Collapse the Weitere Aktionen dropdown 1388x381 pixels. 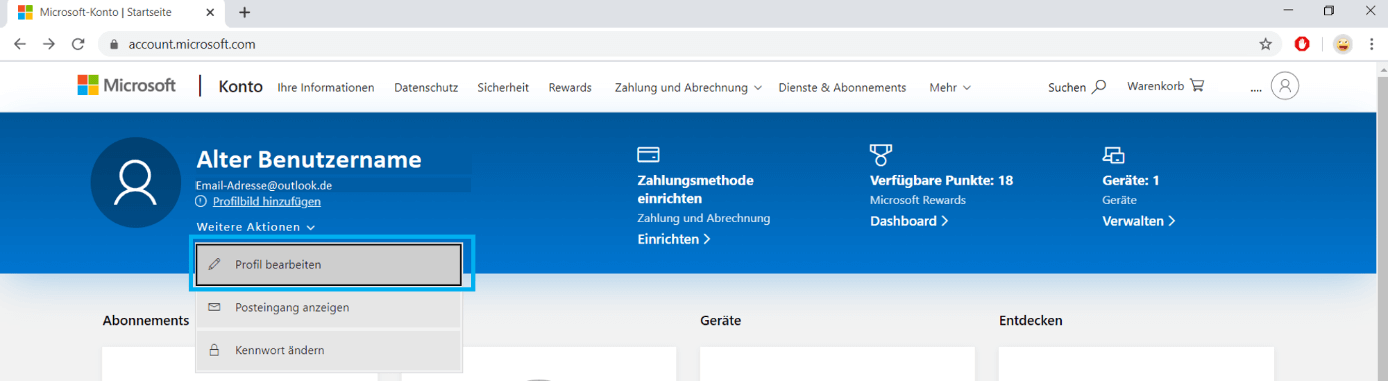(x=256, y=227)
